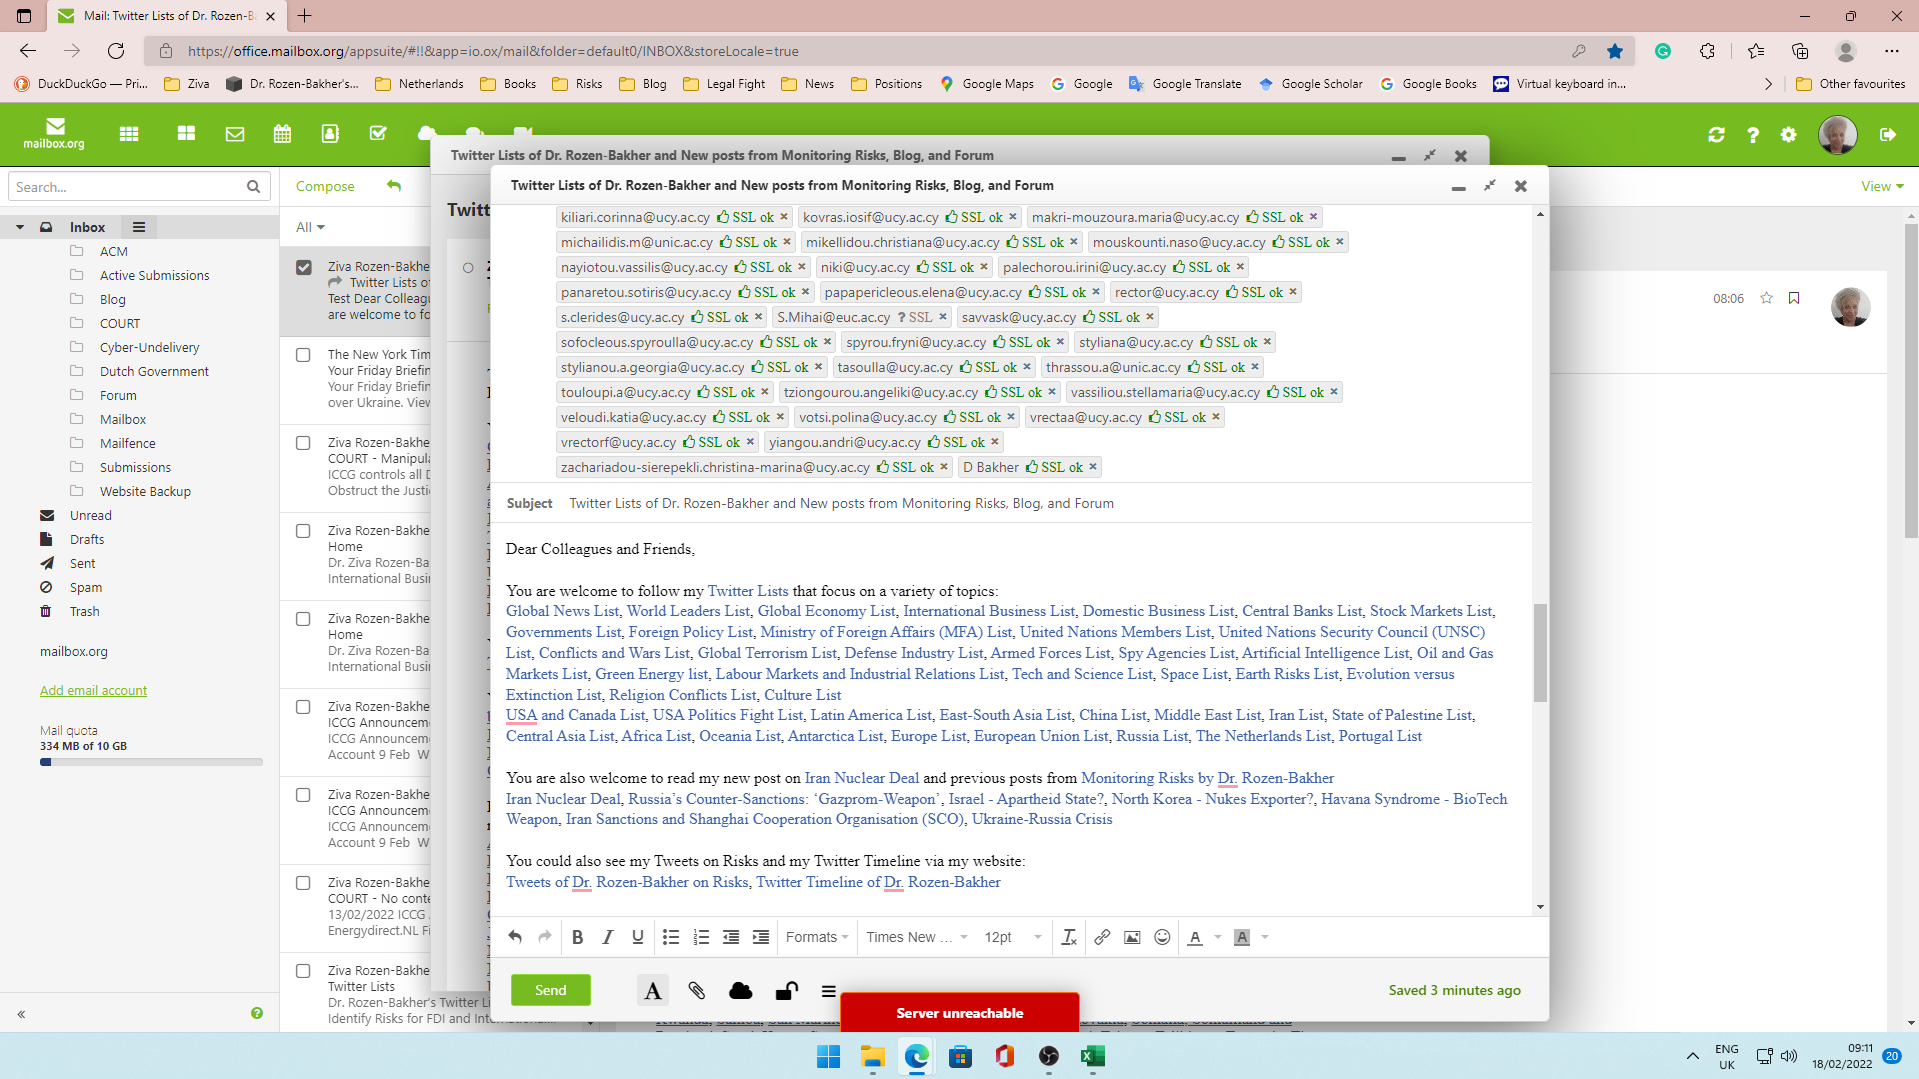This screenshot has width=1919, height=1079.
Task: Check The New York Times email checkbox
Action: 303,355
